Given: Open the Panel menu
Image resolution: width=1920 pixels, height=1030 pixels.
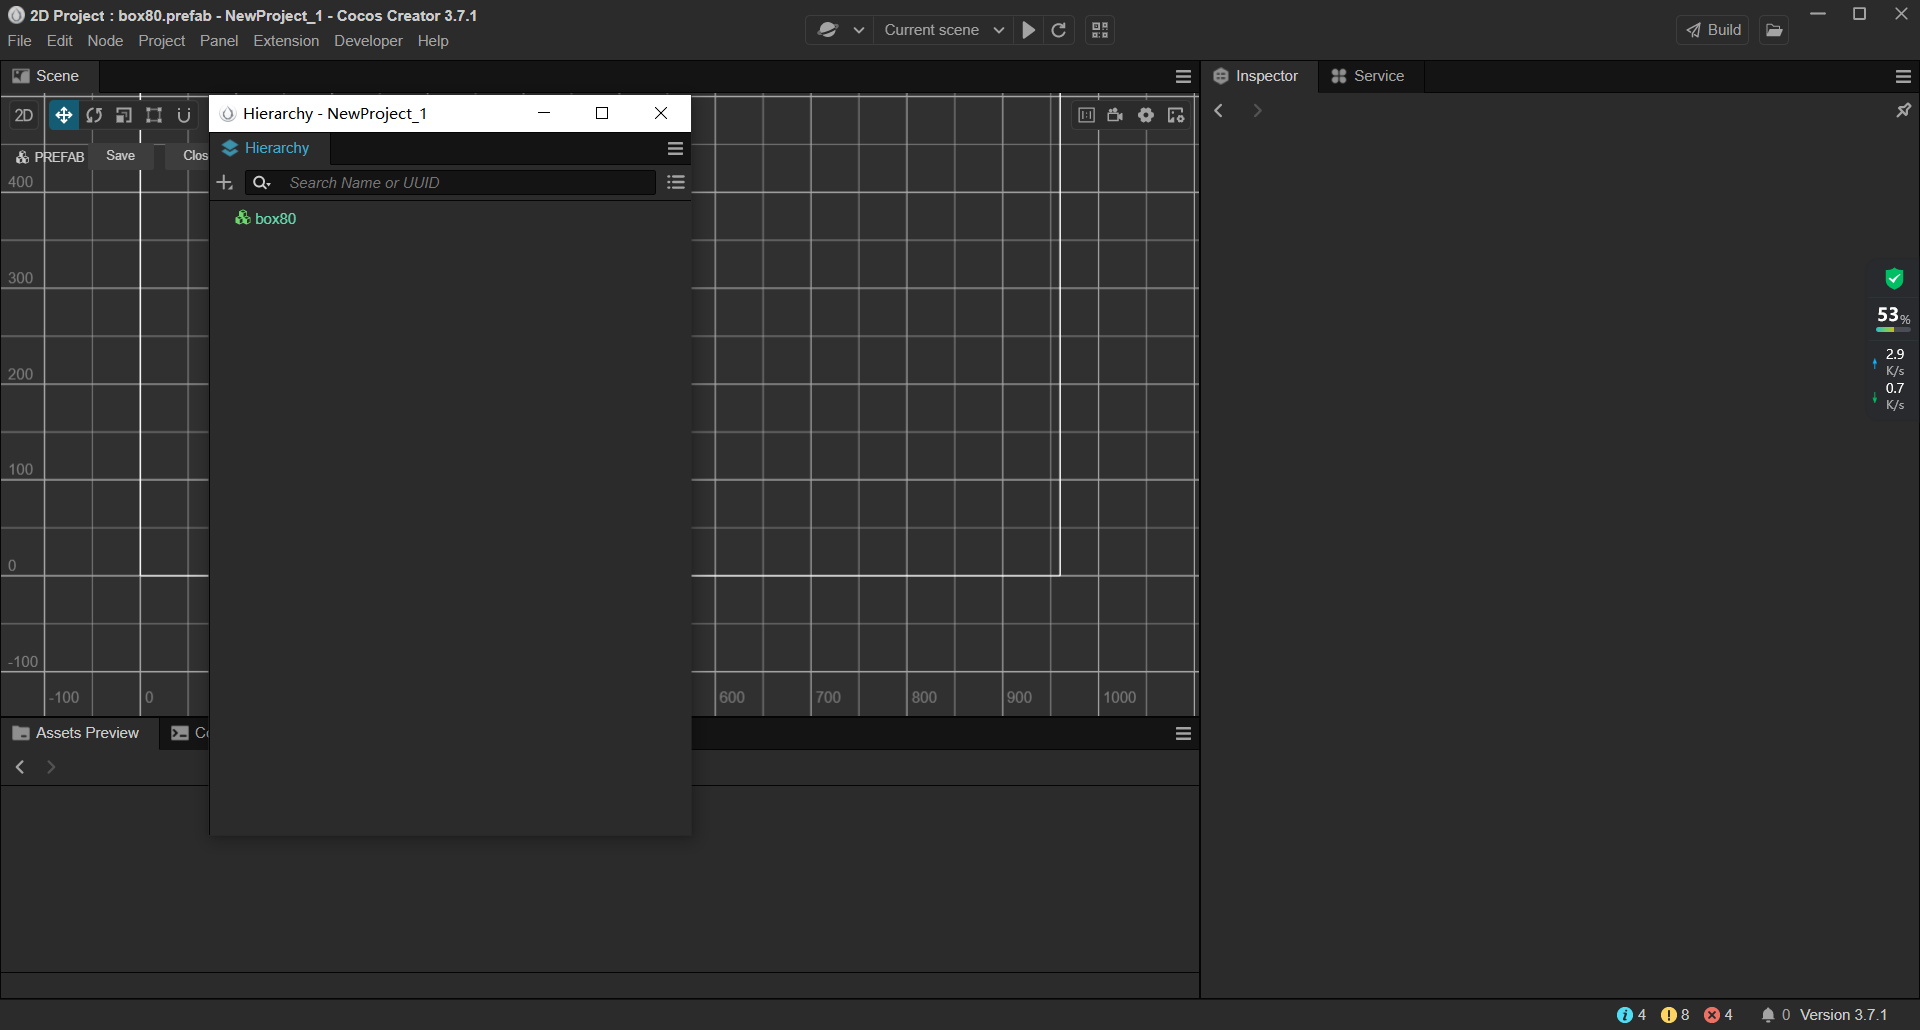Looking at the screenshot, I should click(x=219, y=41).
